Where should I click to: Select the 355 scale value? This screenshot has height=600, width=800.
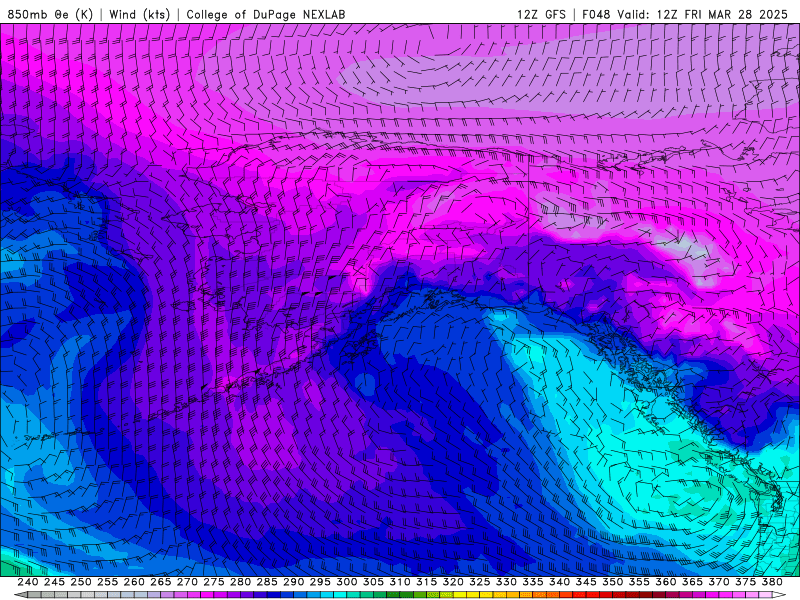pyautogui.click(x=639, y=582)
